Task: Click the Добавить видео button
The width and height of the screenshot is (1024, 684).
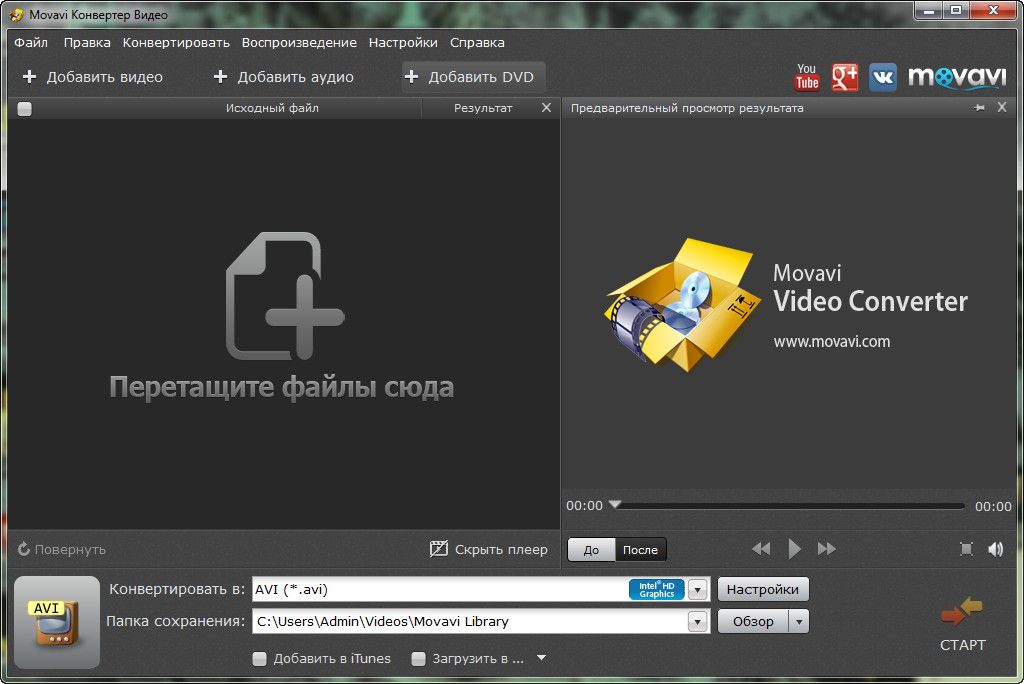Action: tap(92, 77)
